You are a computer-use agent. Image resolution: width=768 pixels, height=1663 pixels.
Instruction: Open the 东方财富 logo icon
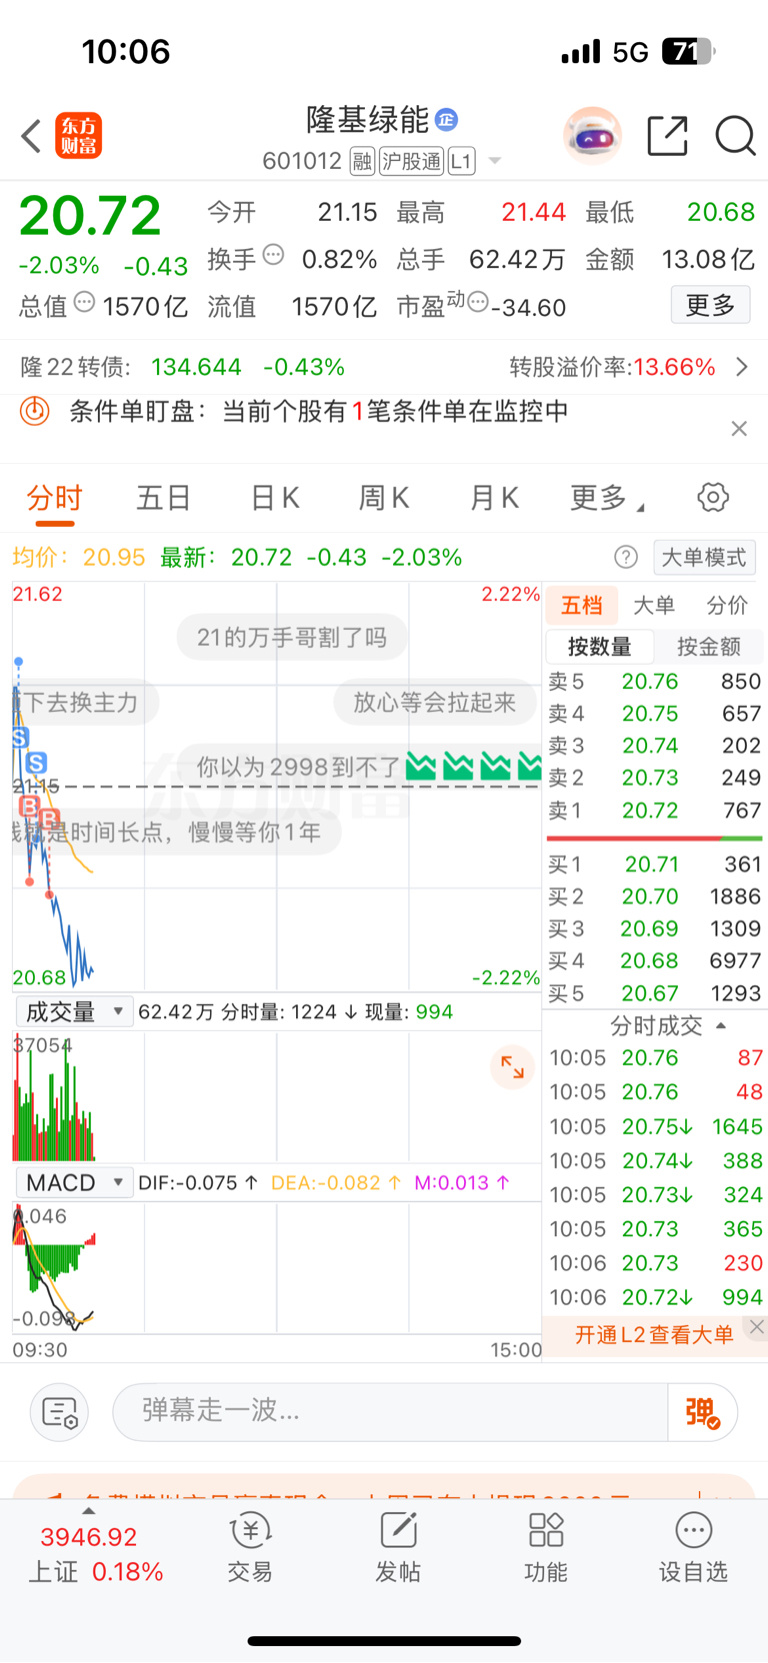point(78,136)
